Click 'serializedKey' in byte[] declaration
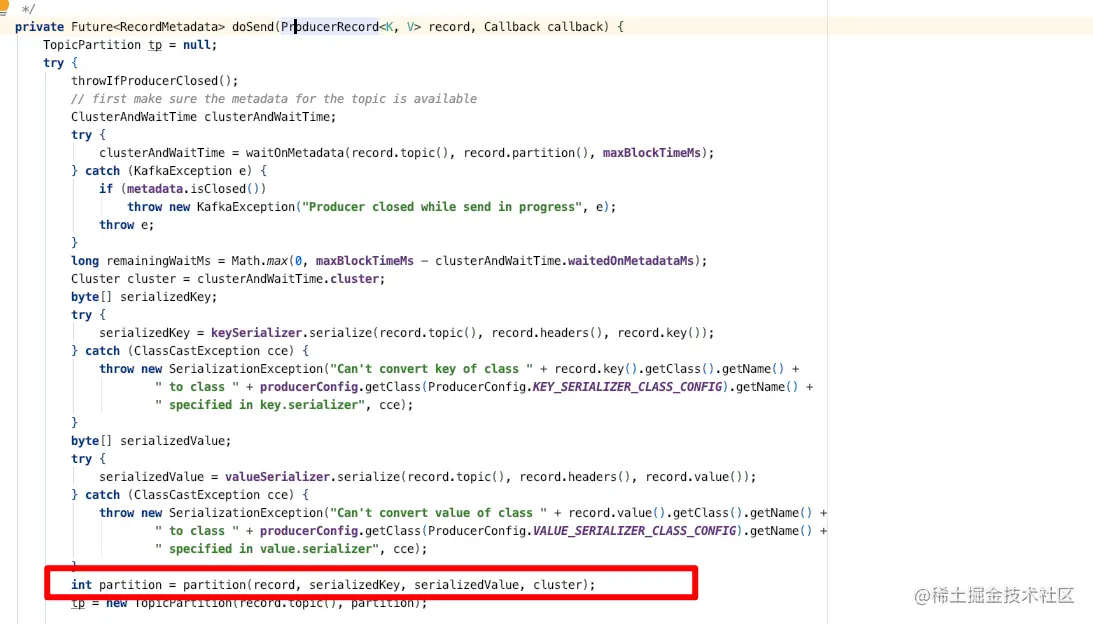1093x624 pixels. (165, 297)
